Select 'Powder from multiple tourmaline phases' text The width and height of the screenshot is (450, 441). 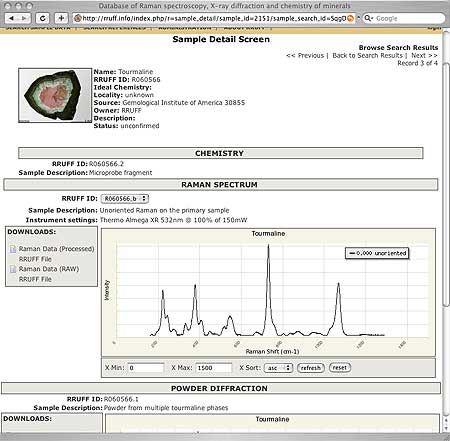(x=166, y=408)
